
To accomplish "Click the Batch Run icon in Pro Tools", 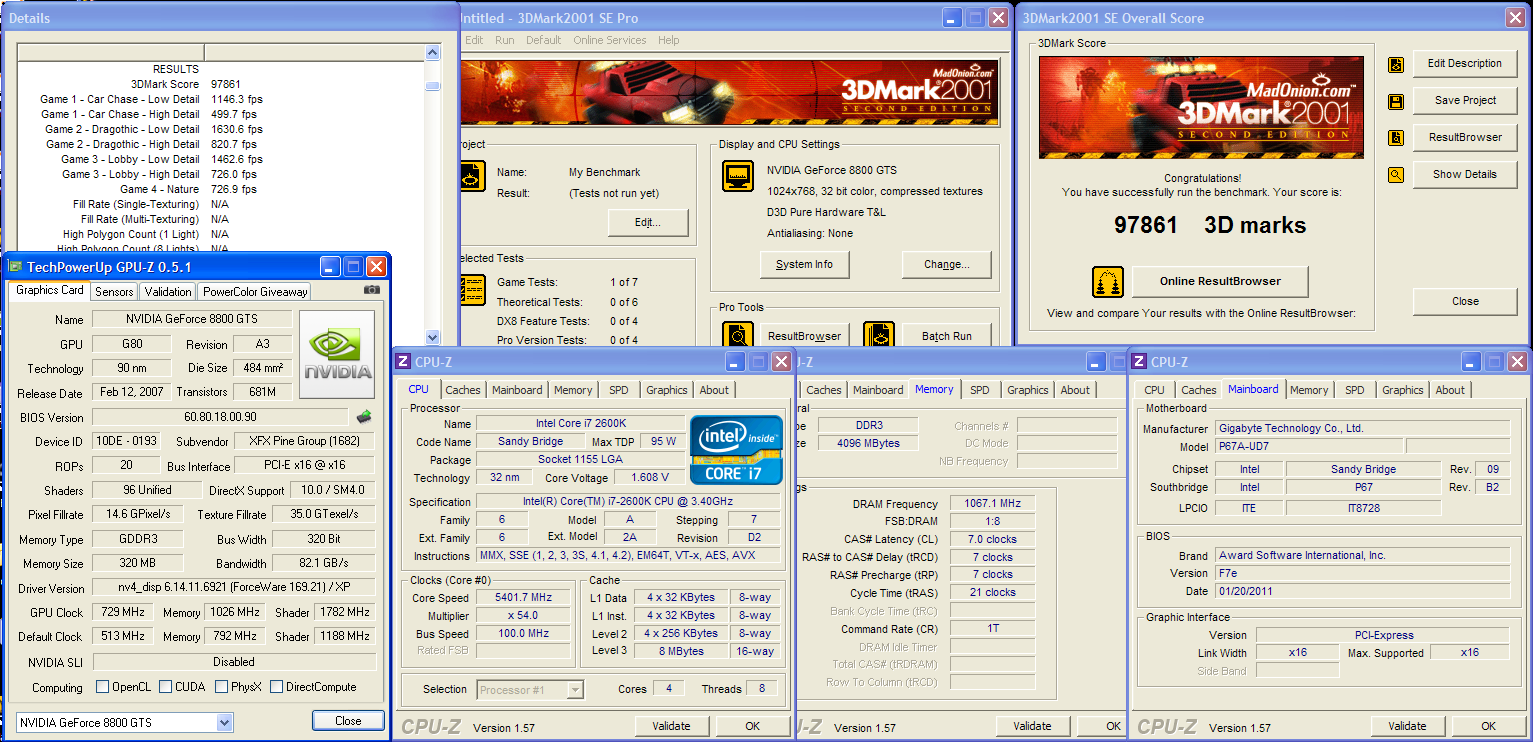I will click(878, 335).
